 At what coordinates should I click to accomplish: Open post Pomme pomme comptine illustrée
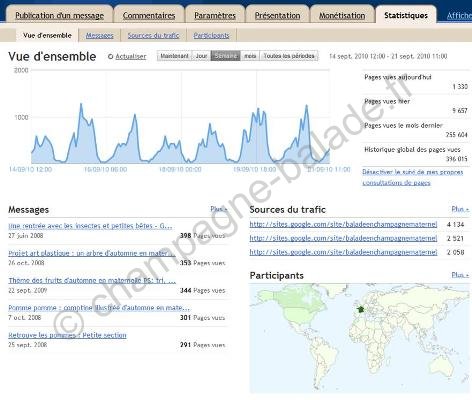(99, 308)
